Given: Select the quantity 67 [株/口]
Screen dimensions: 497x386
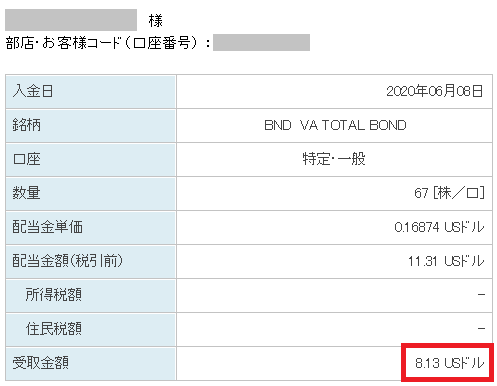Looking at the screenshot, I should [449, 193].
